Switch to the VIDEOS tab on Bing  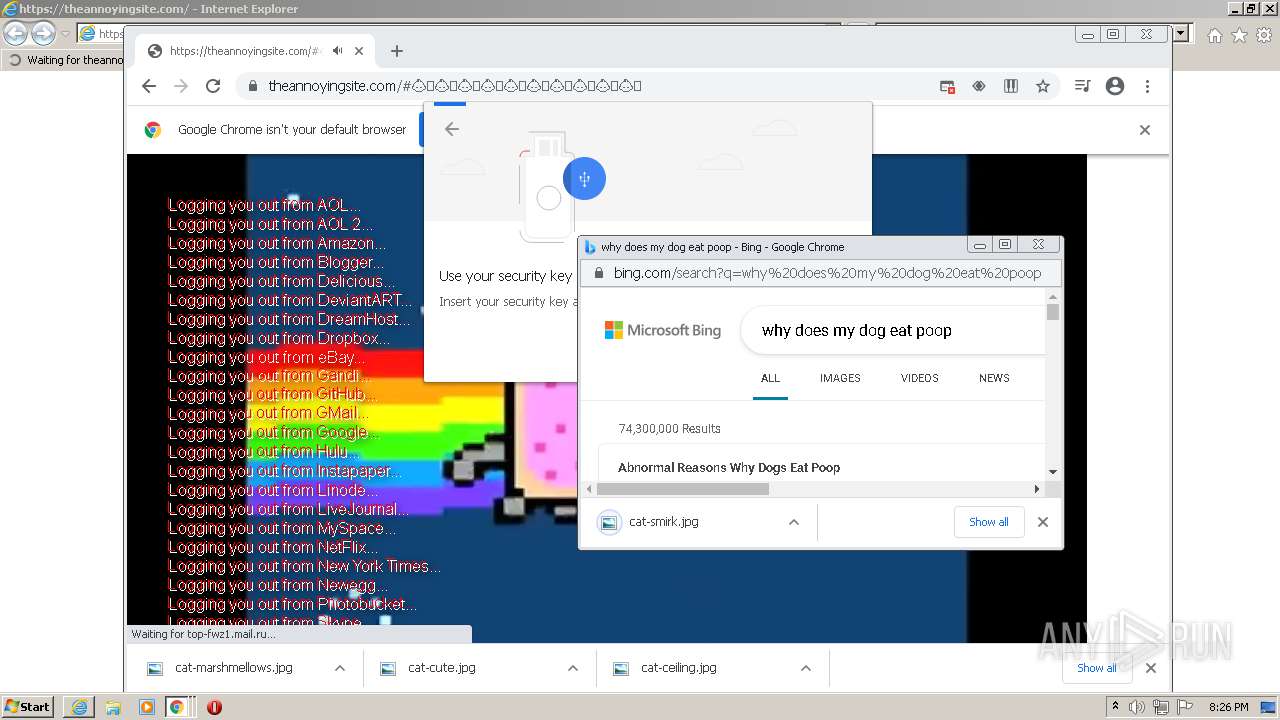(x=919, y=378)
